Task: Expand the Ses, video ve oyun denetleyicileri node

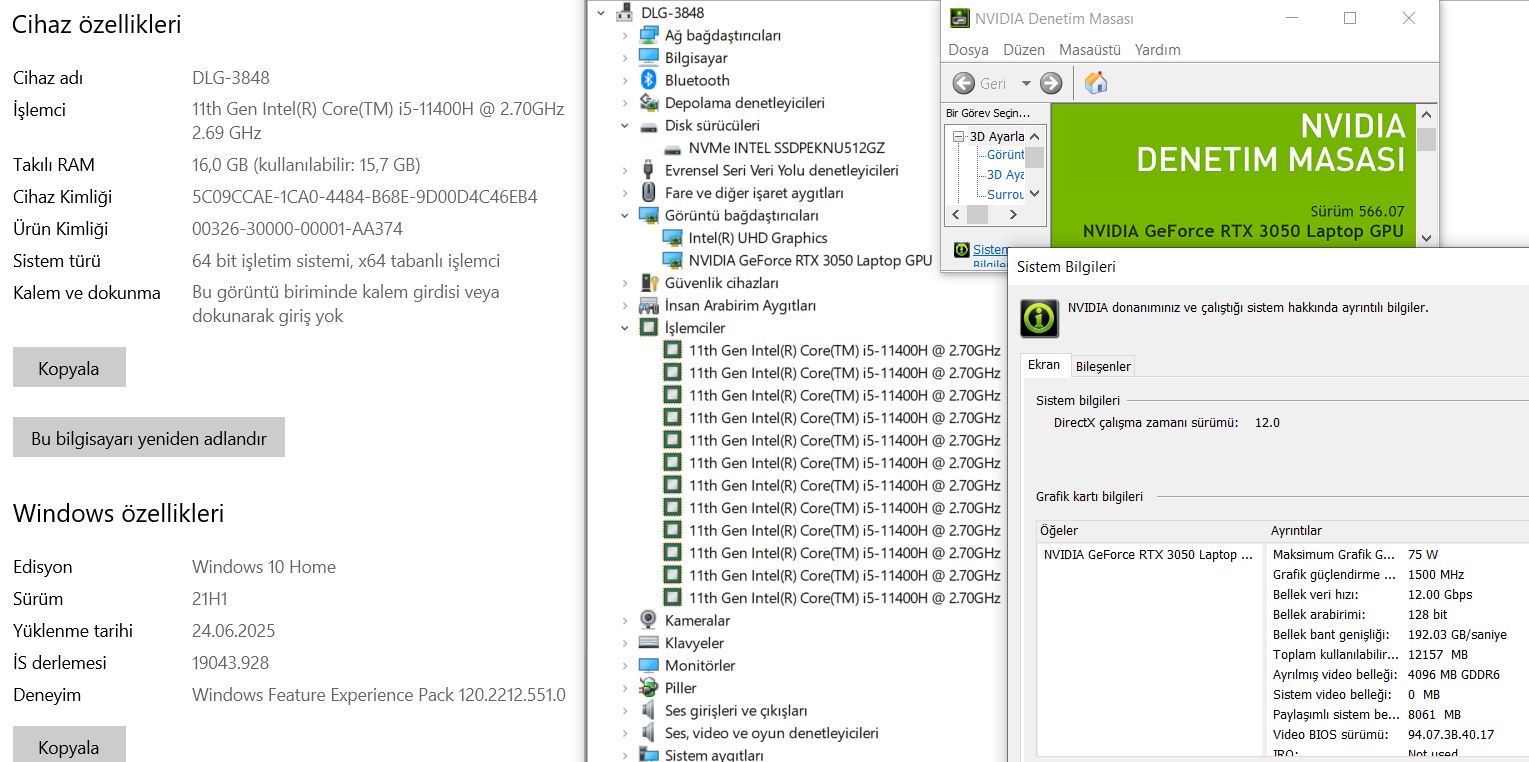Action: tap(625, 733)
